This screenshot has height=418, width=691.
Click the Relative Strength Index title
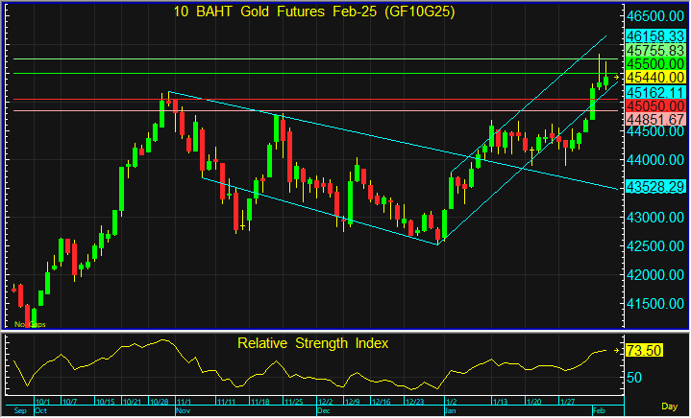(x=312, y=343)
